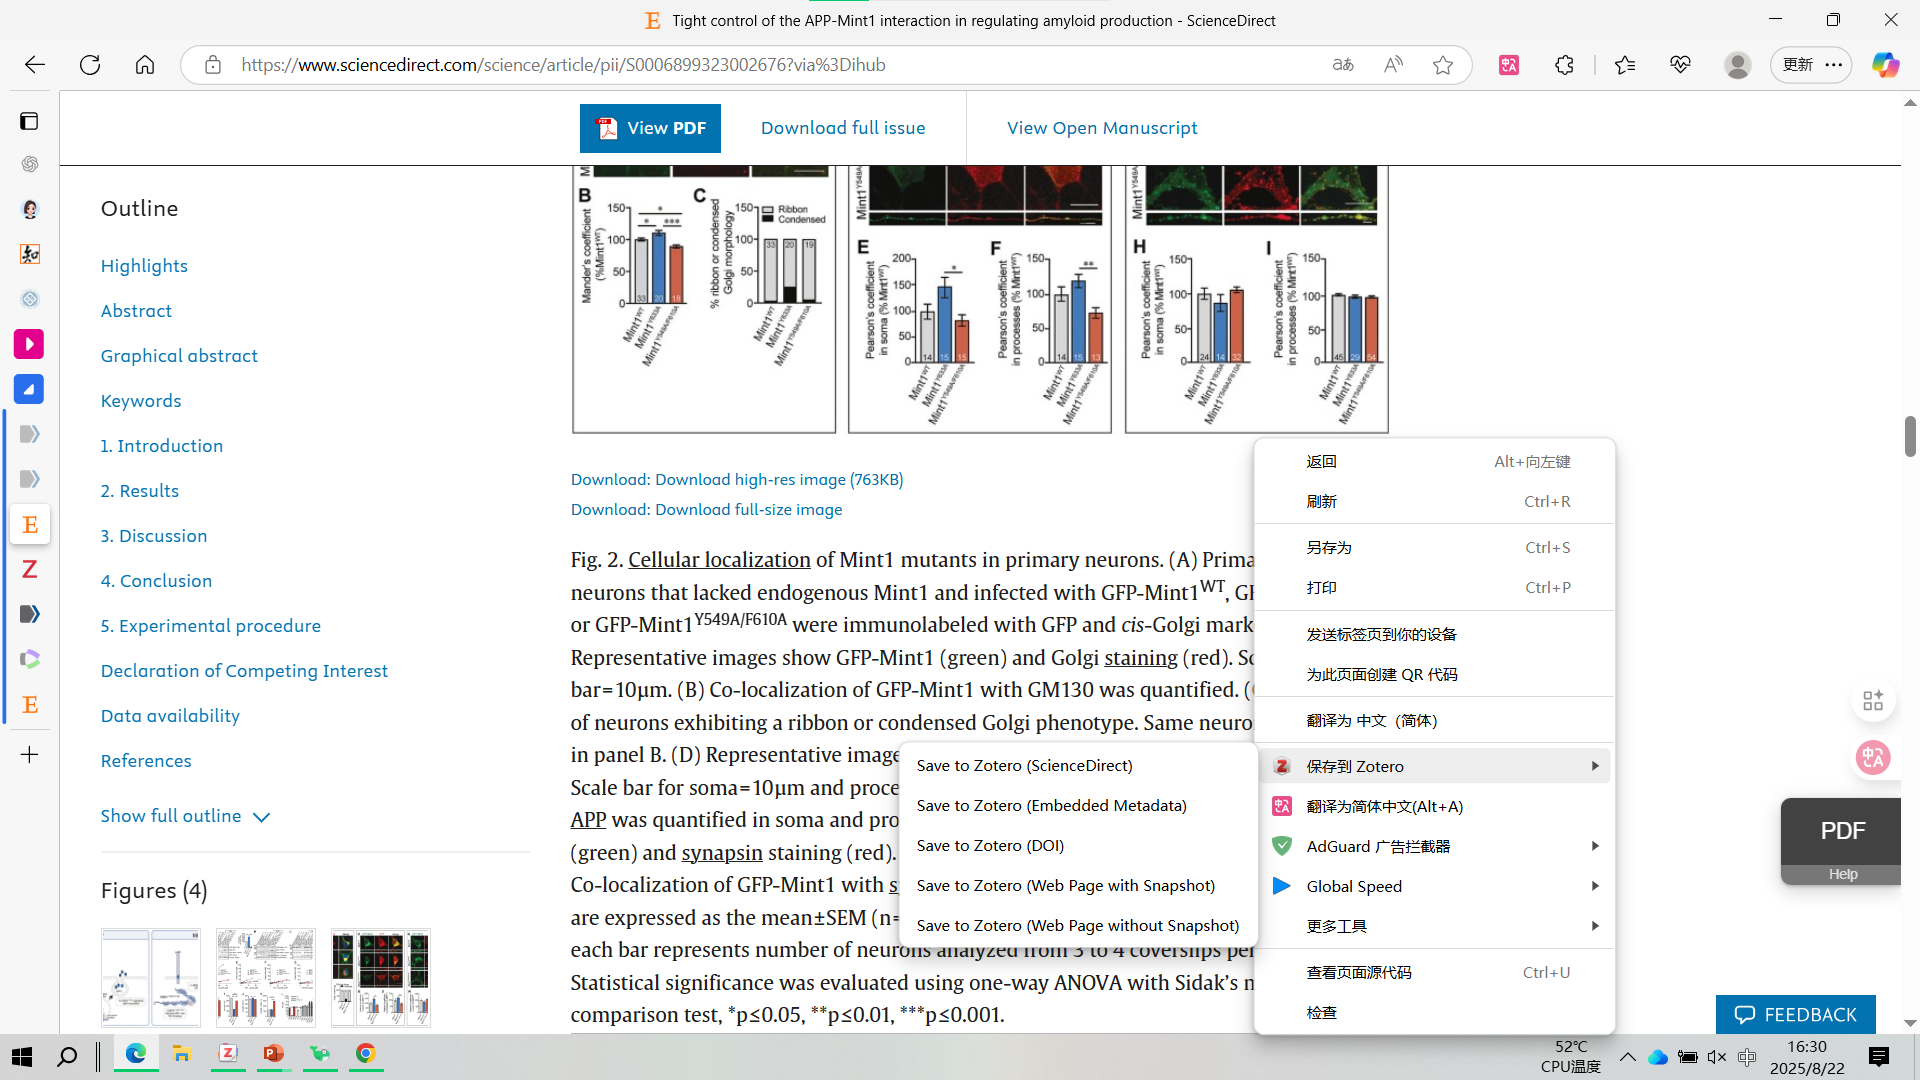
Task: Add new tab with plus icon
Action: [x=29, y=755]
